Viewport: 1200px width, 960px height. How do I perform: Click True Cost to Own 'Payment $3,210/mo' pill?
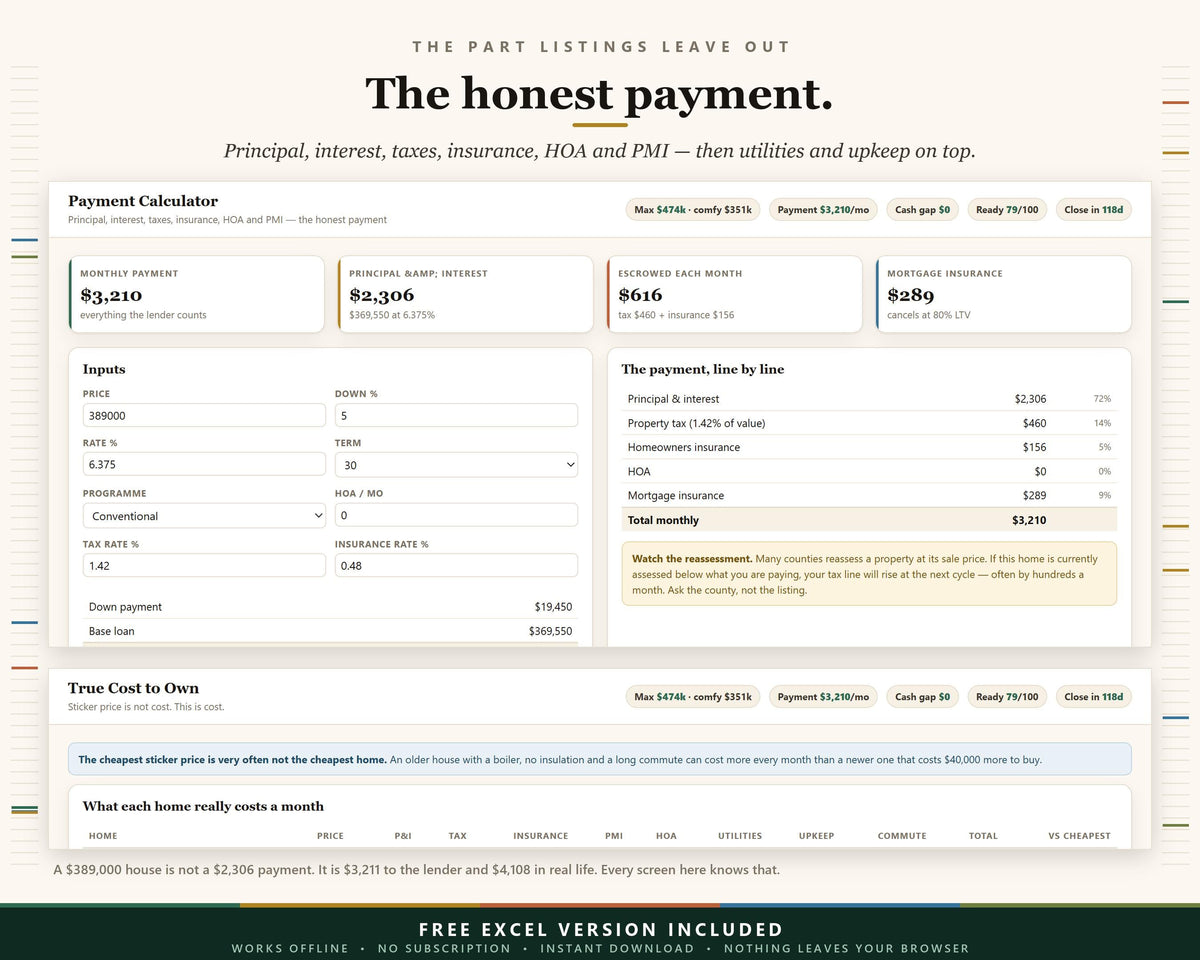point(823,697)
